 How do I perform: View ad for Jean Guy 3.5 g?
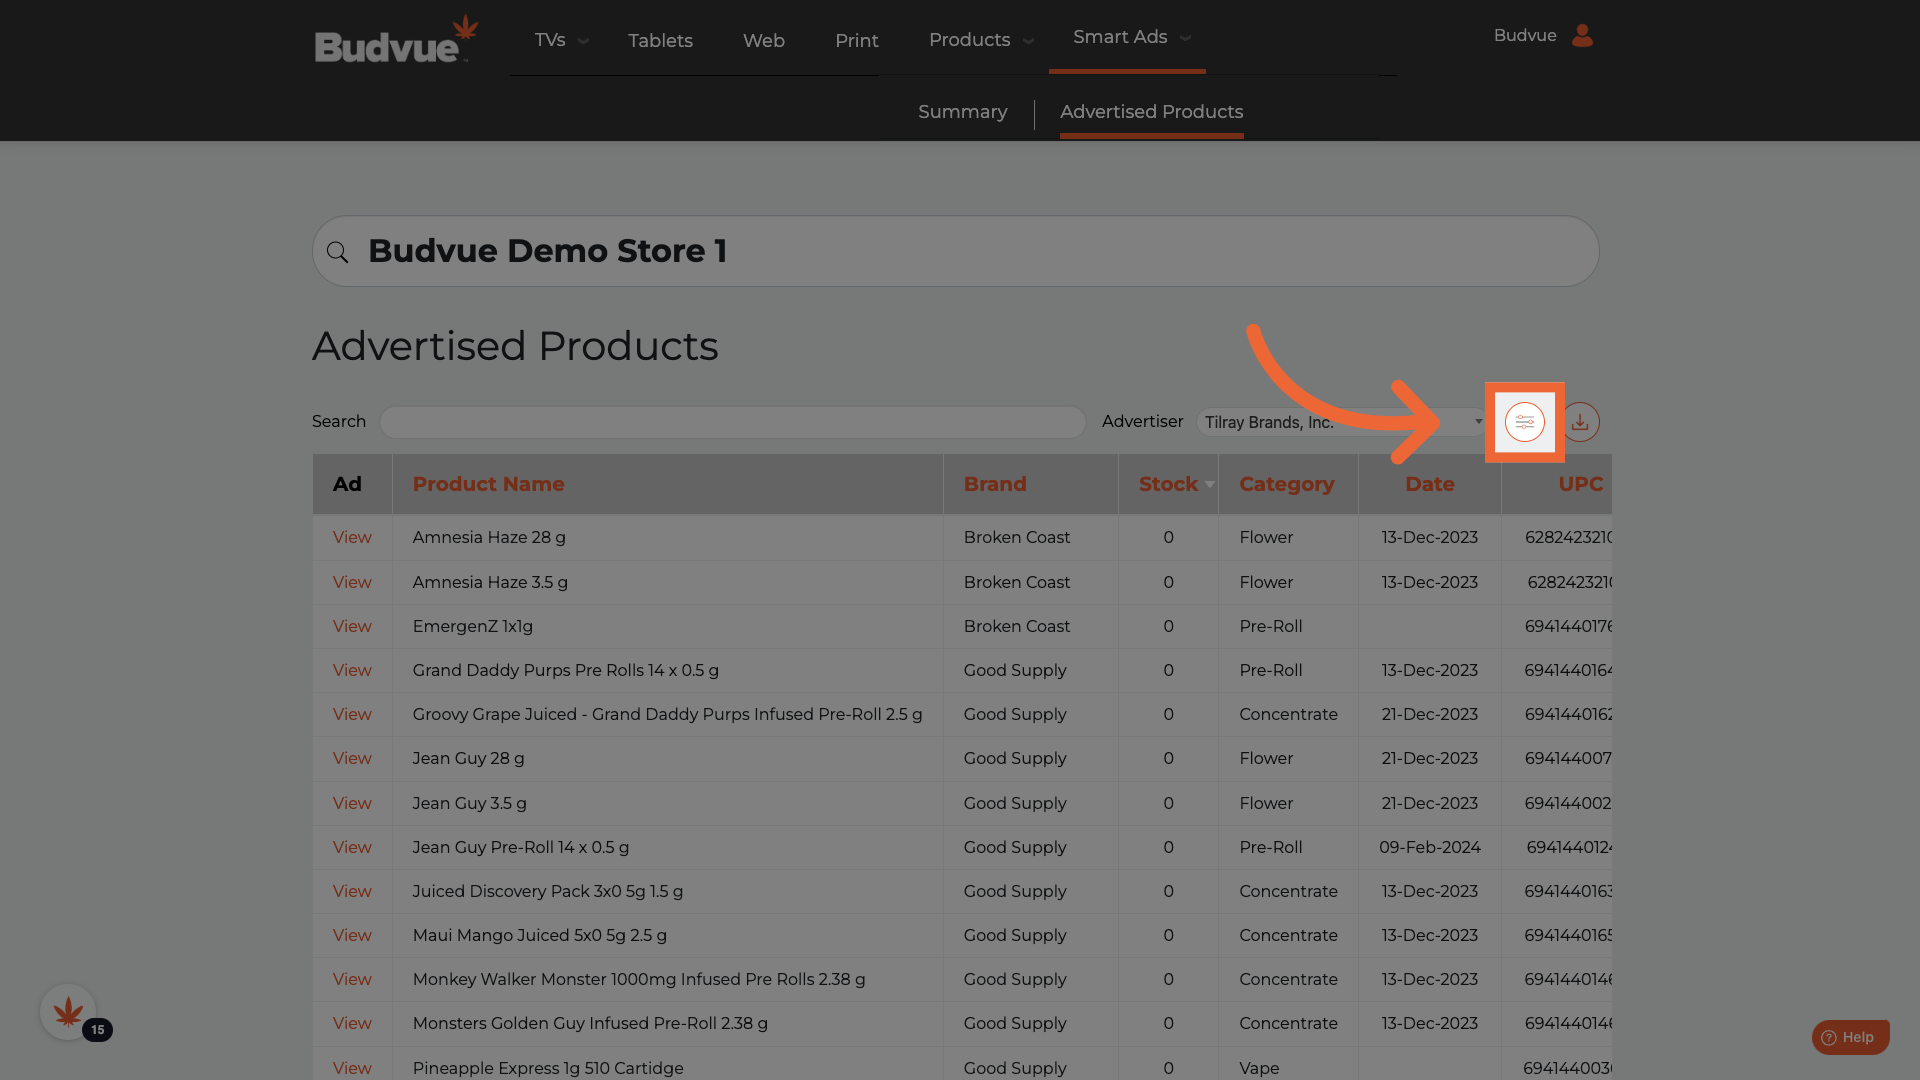coord(352,804)
